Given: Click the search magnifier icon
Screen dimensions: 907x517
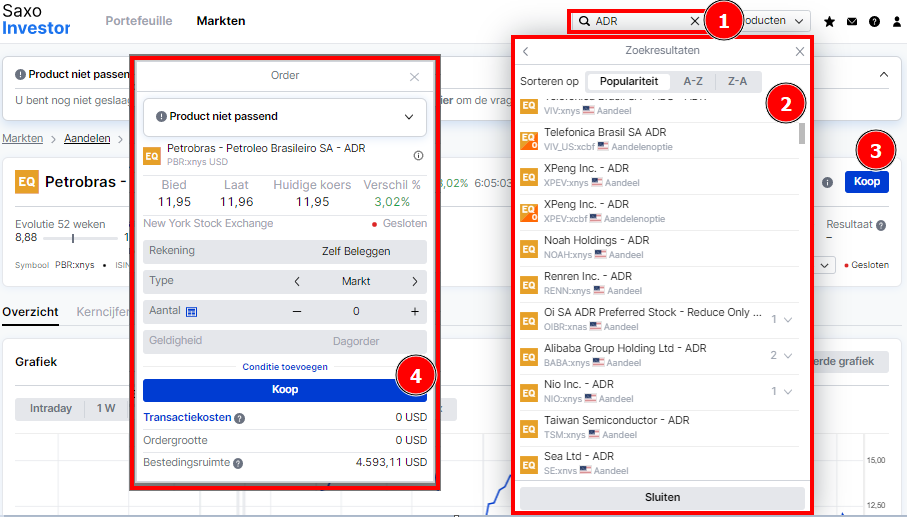Looking at the screenshot, I should [x=584, y=21].
